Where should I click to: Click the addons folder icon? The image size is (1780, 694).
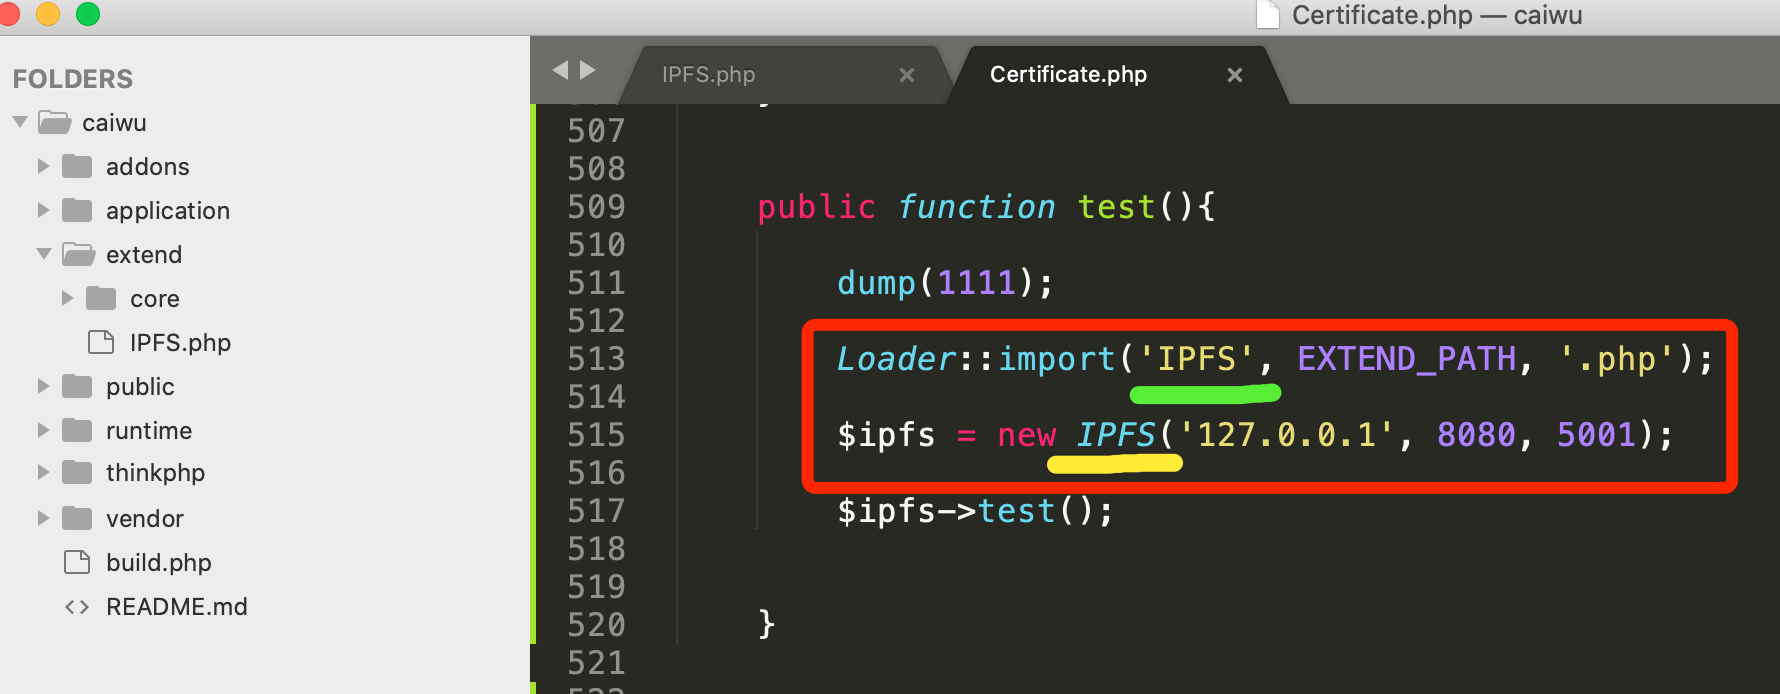click(77, 166)
